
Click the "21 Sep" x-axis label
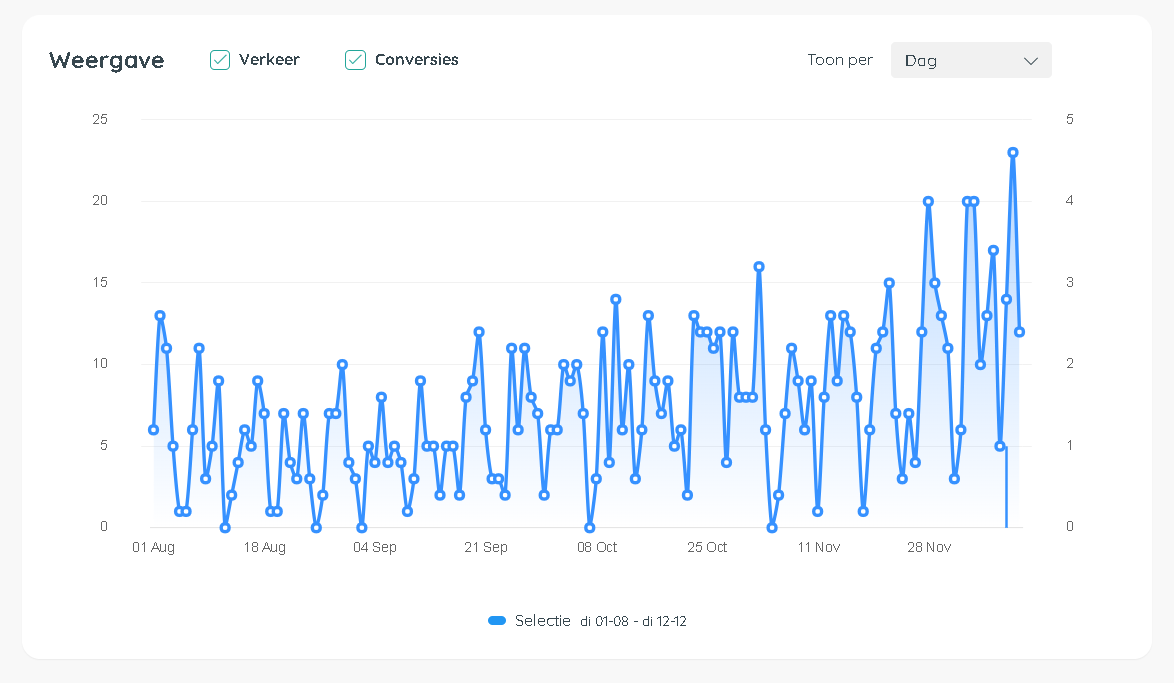pos(486,547)
